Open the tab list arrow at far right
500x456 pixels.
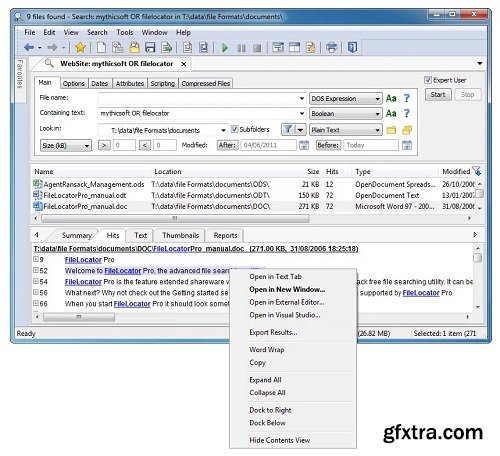480,63
